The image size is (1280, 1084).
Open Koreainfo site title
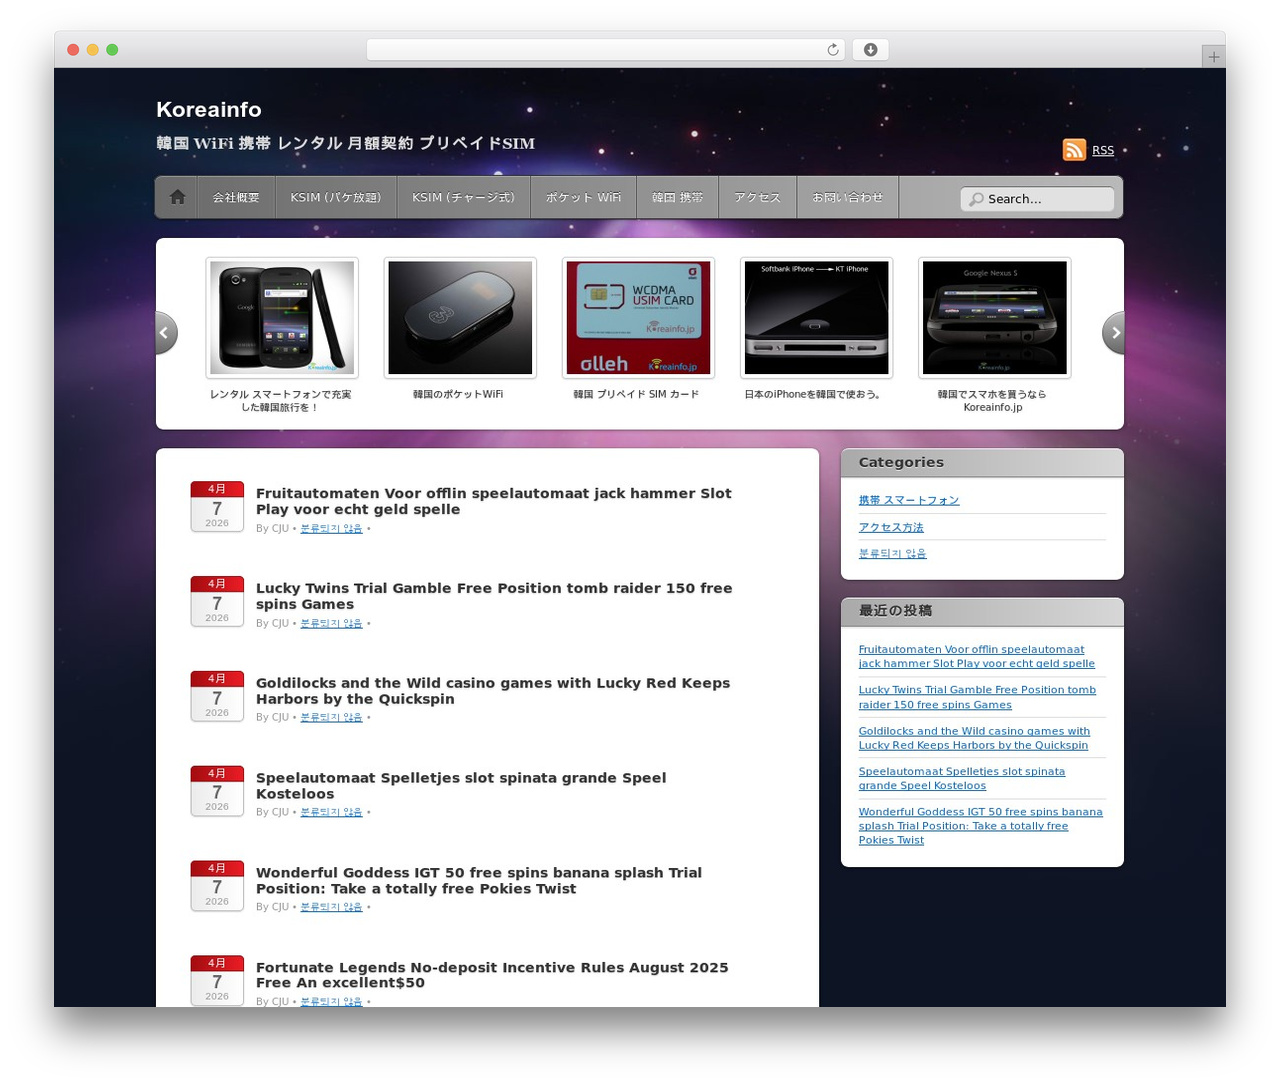pyautogui.click(x=208, y=109)
